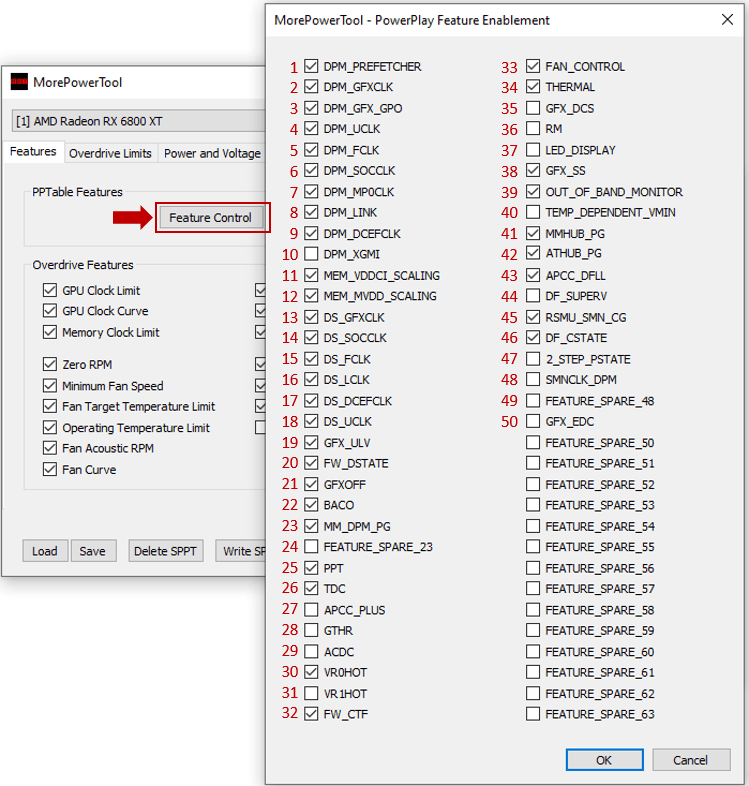Toggle Fan Target Temperature Limit
Screen dimensions: 749x786
click(x=50, y=406)
